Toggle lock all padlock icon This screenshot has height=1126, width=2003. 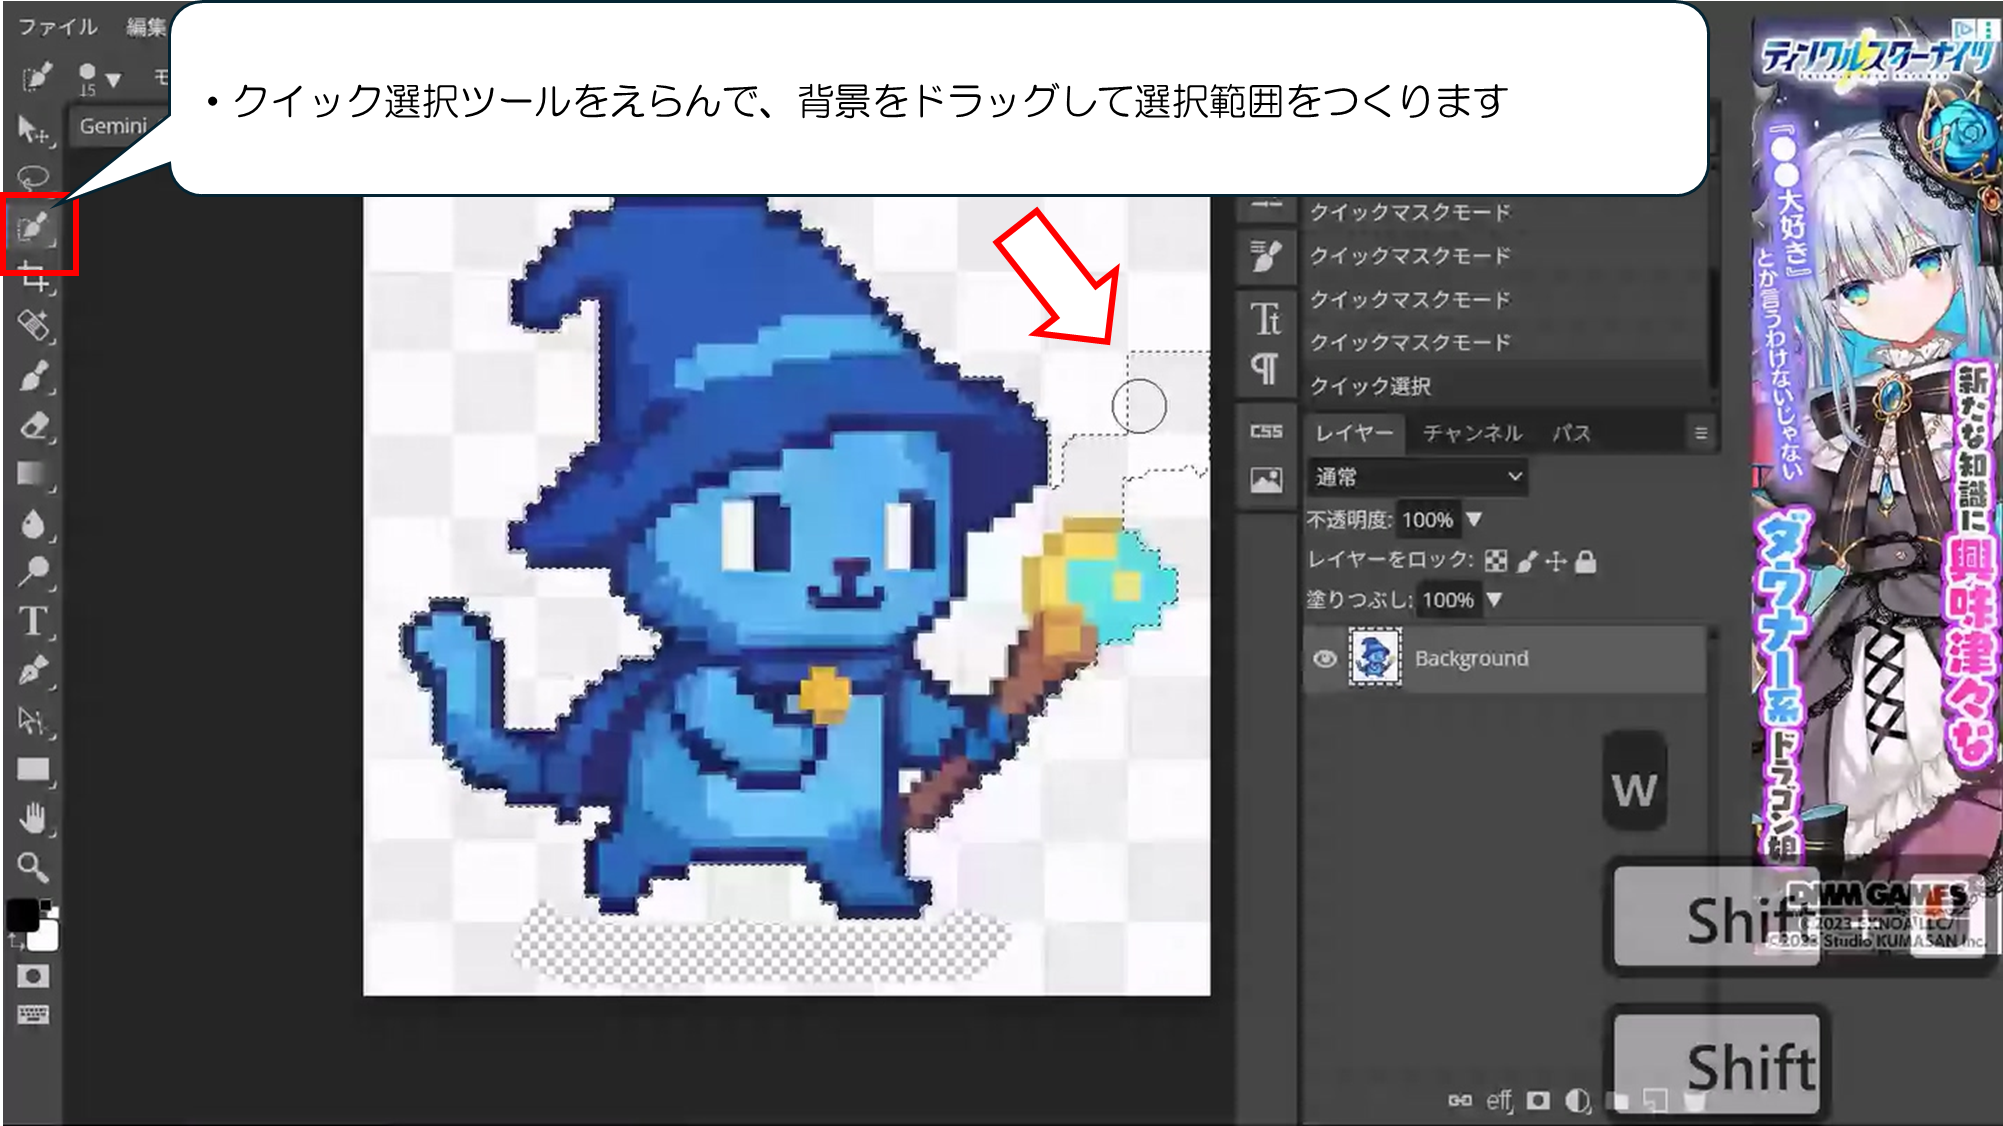(x=1586, y=561)
